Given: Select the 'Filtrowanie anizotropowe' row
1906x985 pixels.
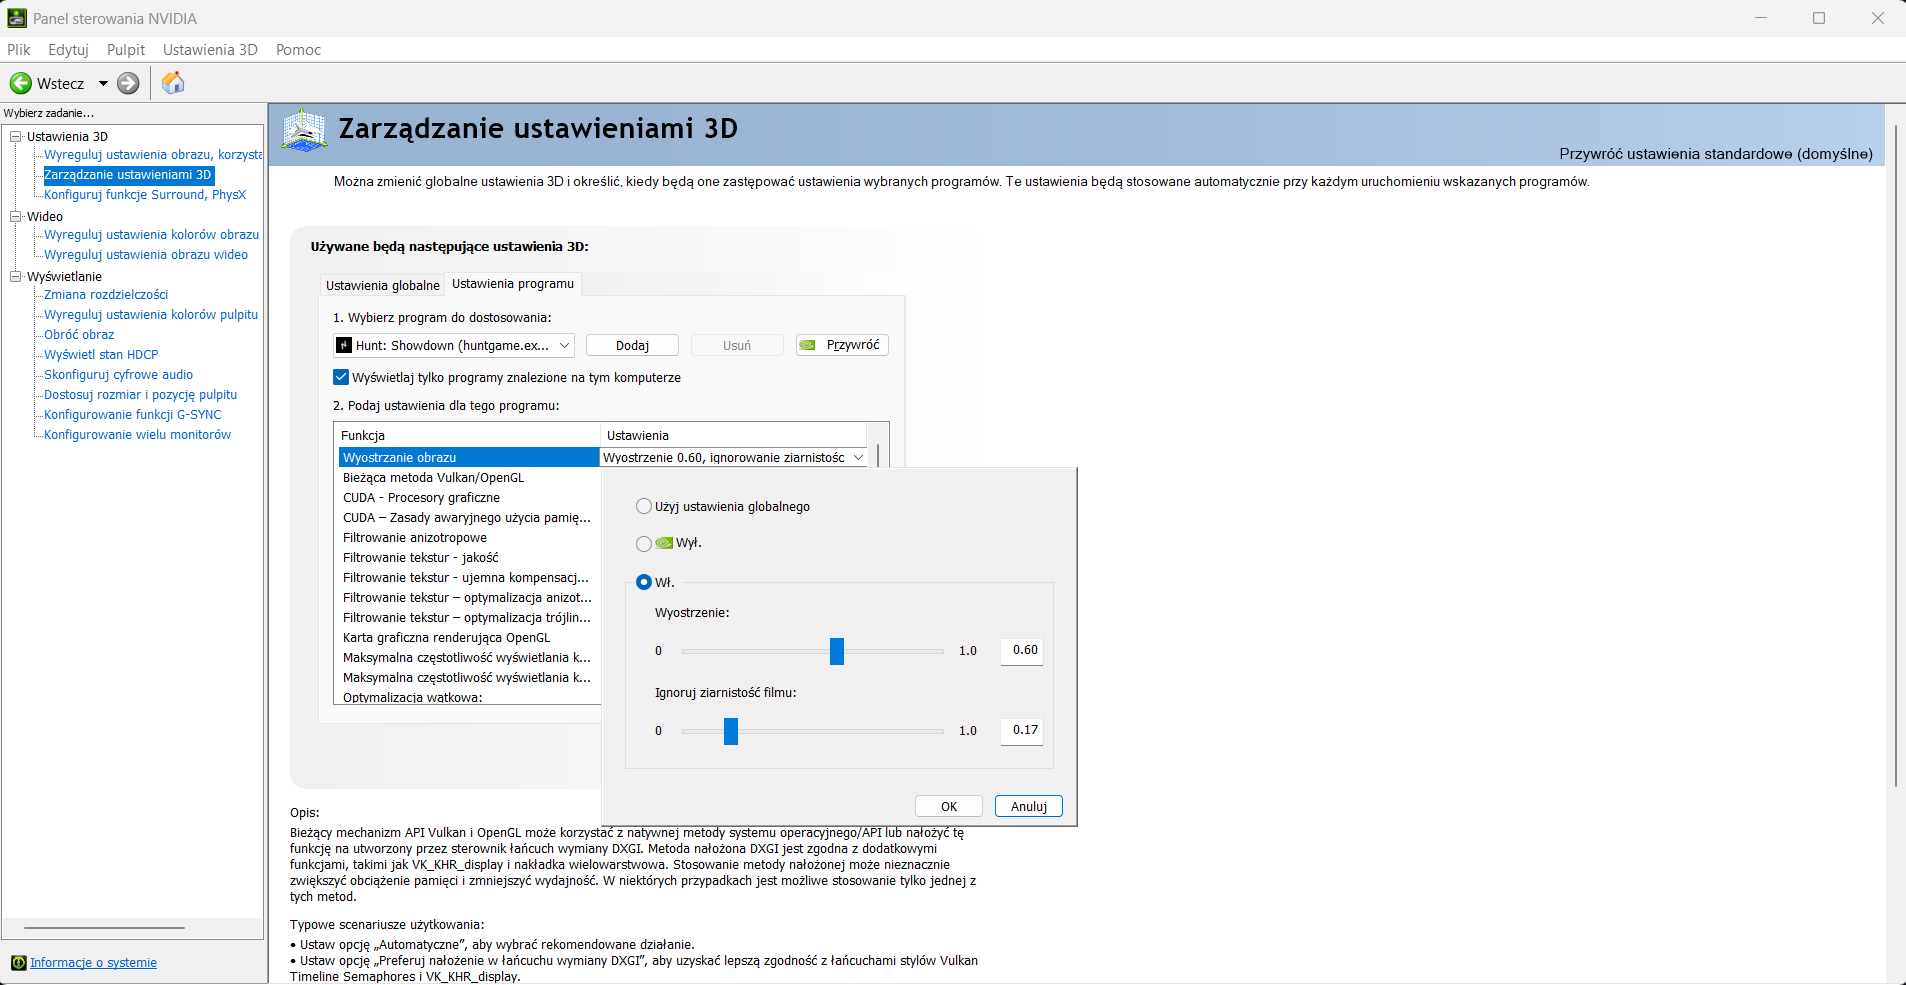Looking at the screenshot, I should 468,537.
